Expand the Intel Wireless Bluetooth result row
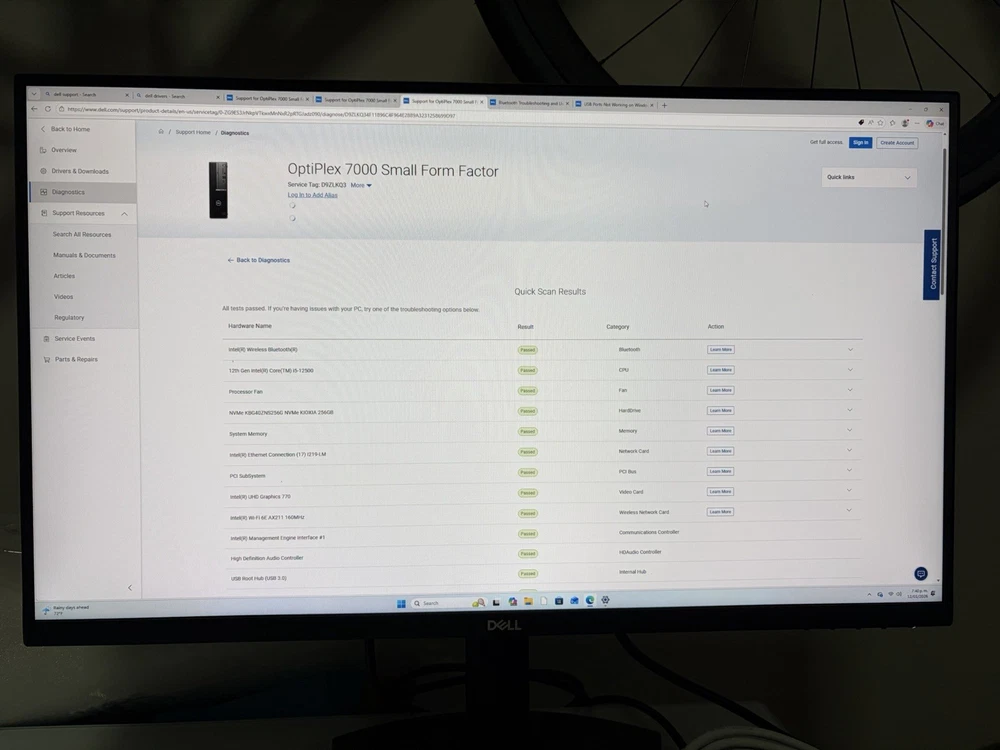1000x750 pixels. pyautogui.click(x=850, y=349)
